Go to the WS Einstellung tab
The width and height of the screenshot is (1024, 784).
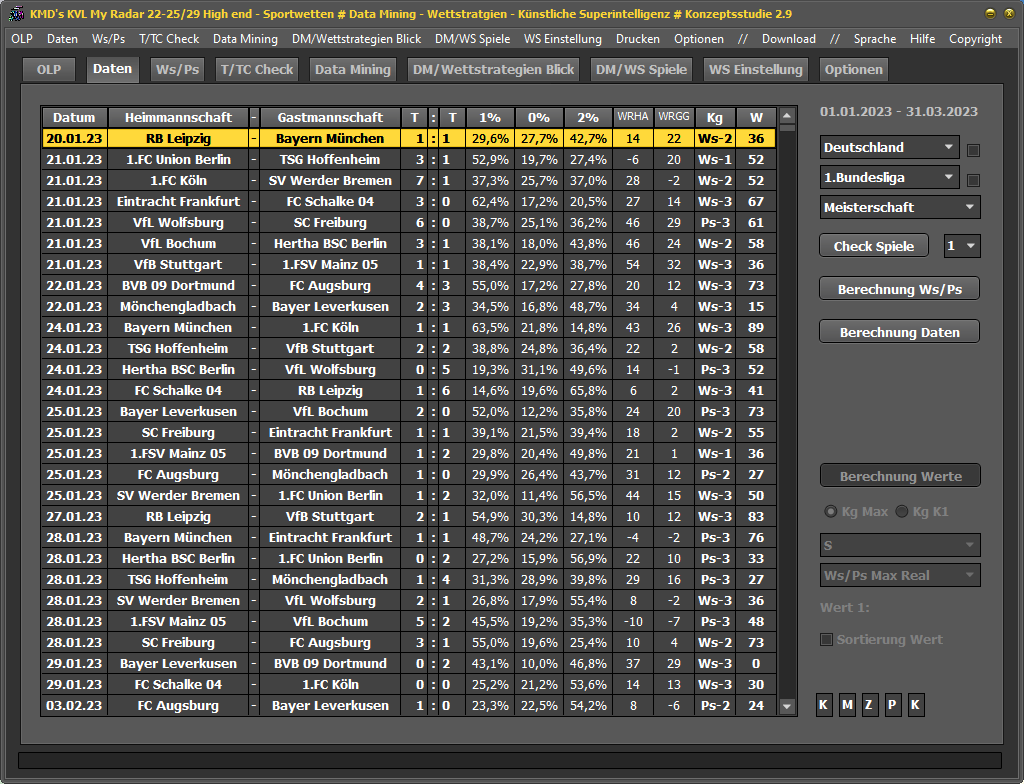756,70
